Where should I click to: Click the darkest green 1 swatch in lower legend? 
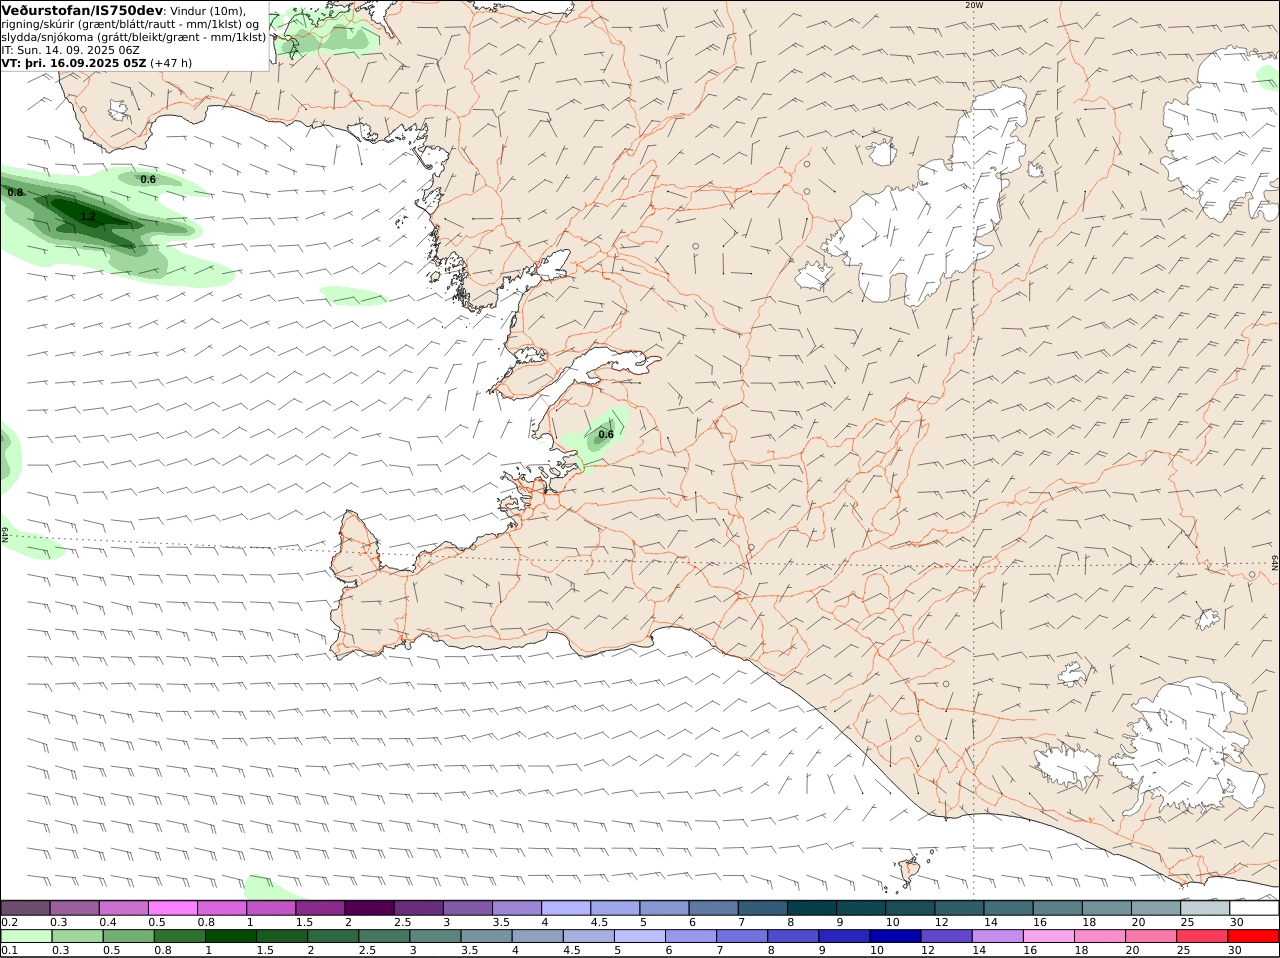[x=230, y=936]
